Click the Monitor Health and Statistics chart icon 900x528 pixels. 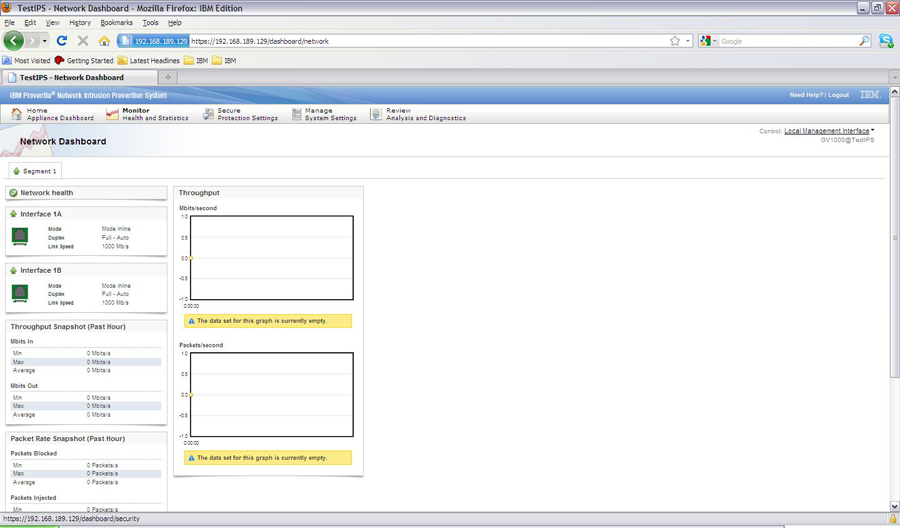pos(112,114)
